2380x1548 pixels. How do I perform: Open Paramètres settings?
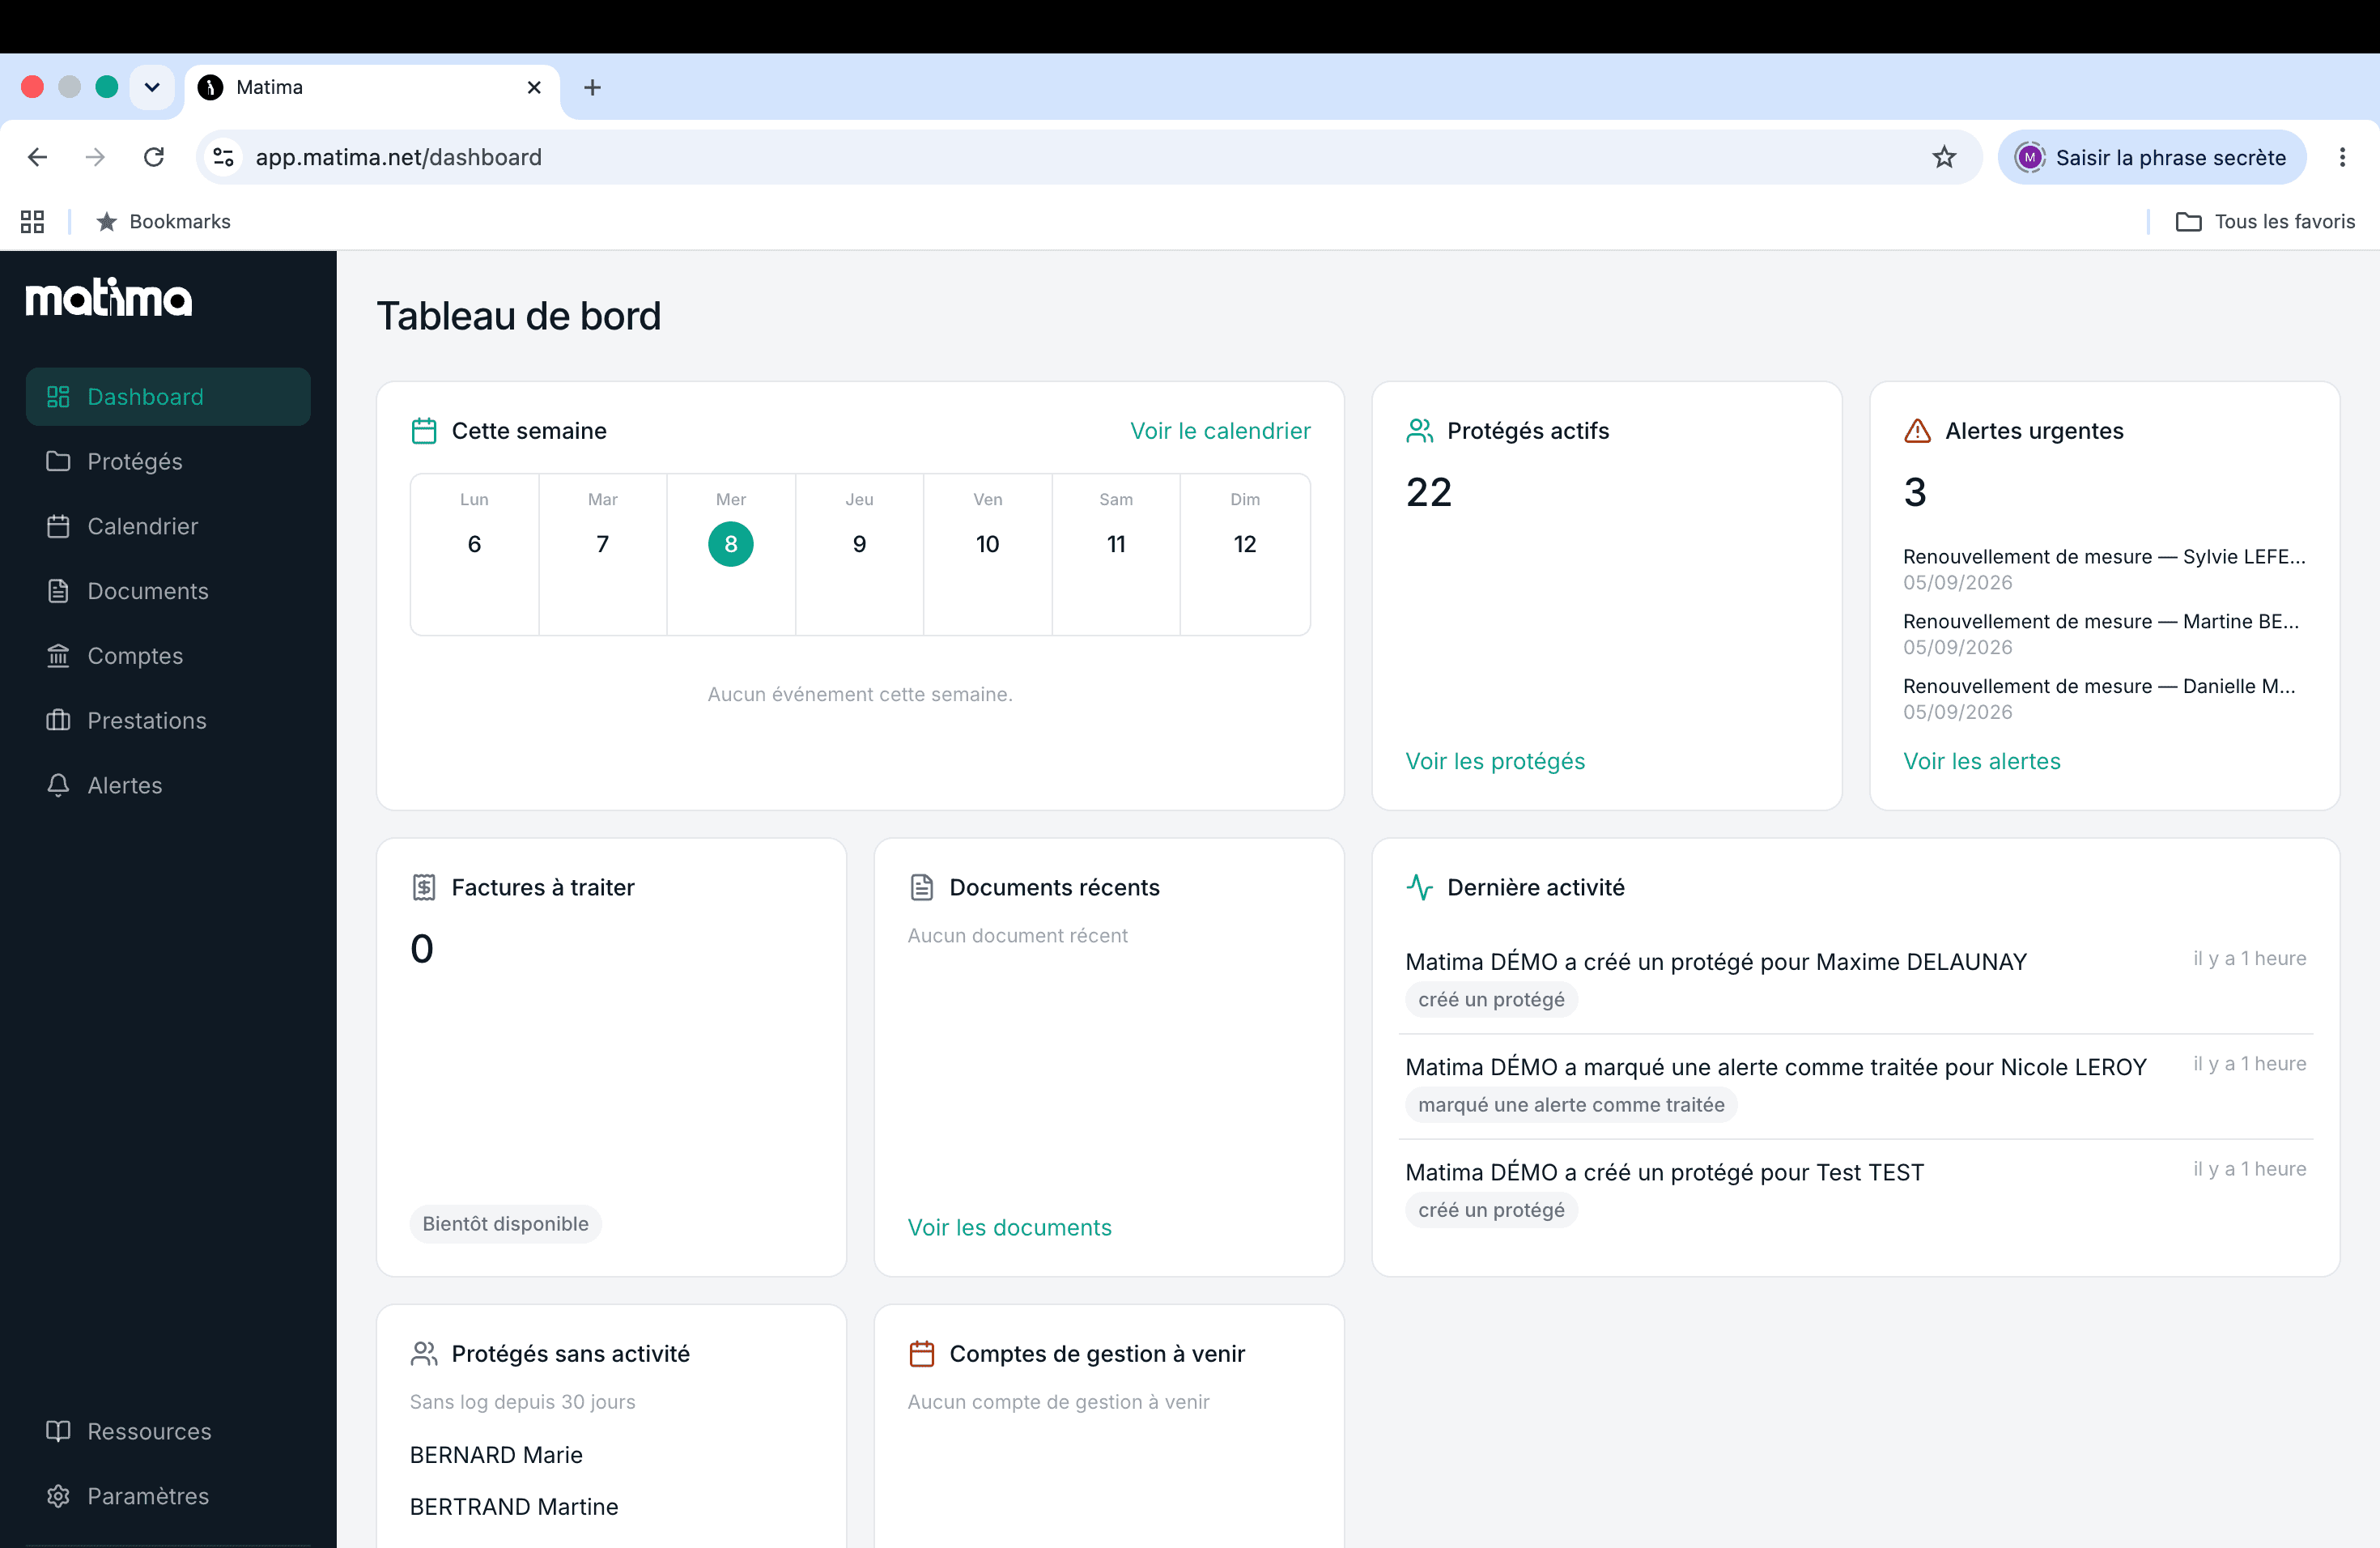point(168,1496)
